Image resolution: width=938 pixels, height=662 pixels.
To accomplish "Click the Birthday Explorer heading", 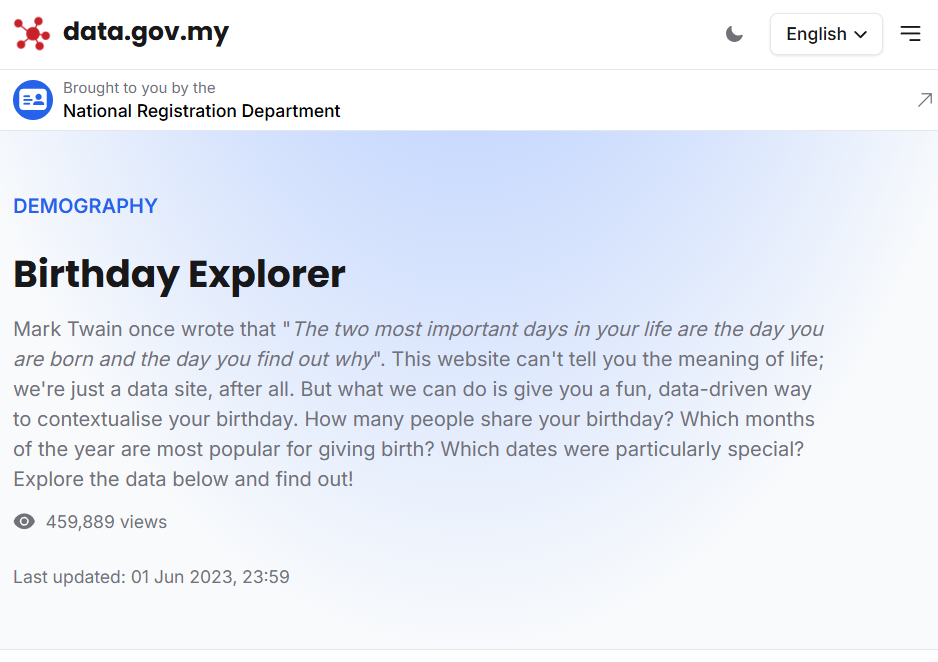I will pos(179,273).
